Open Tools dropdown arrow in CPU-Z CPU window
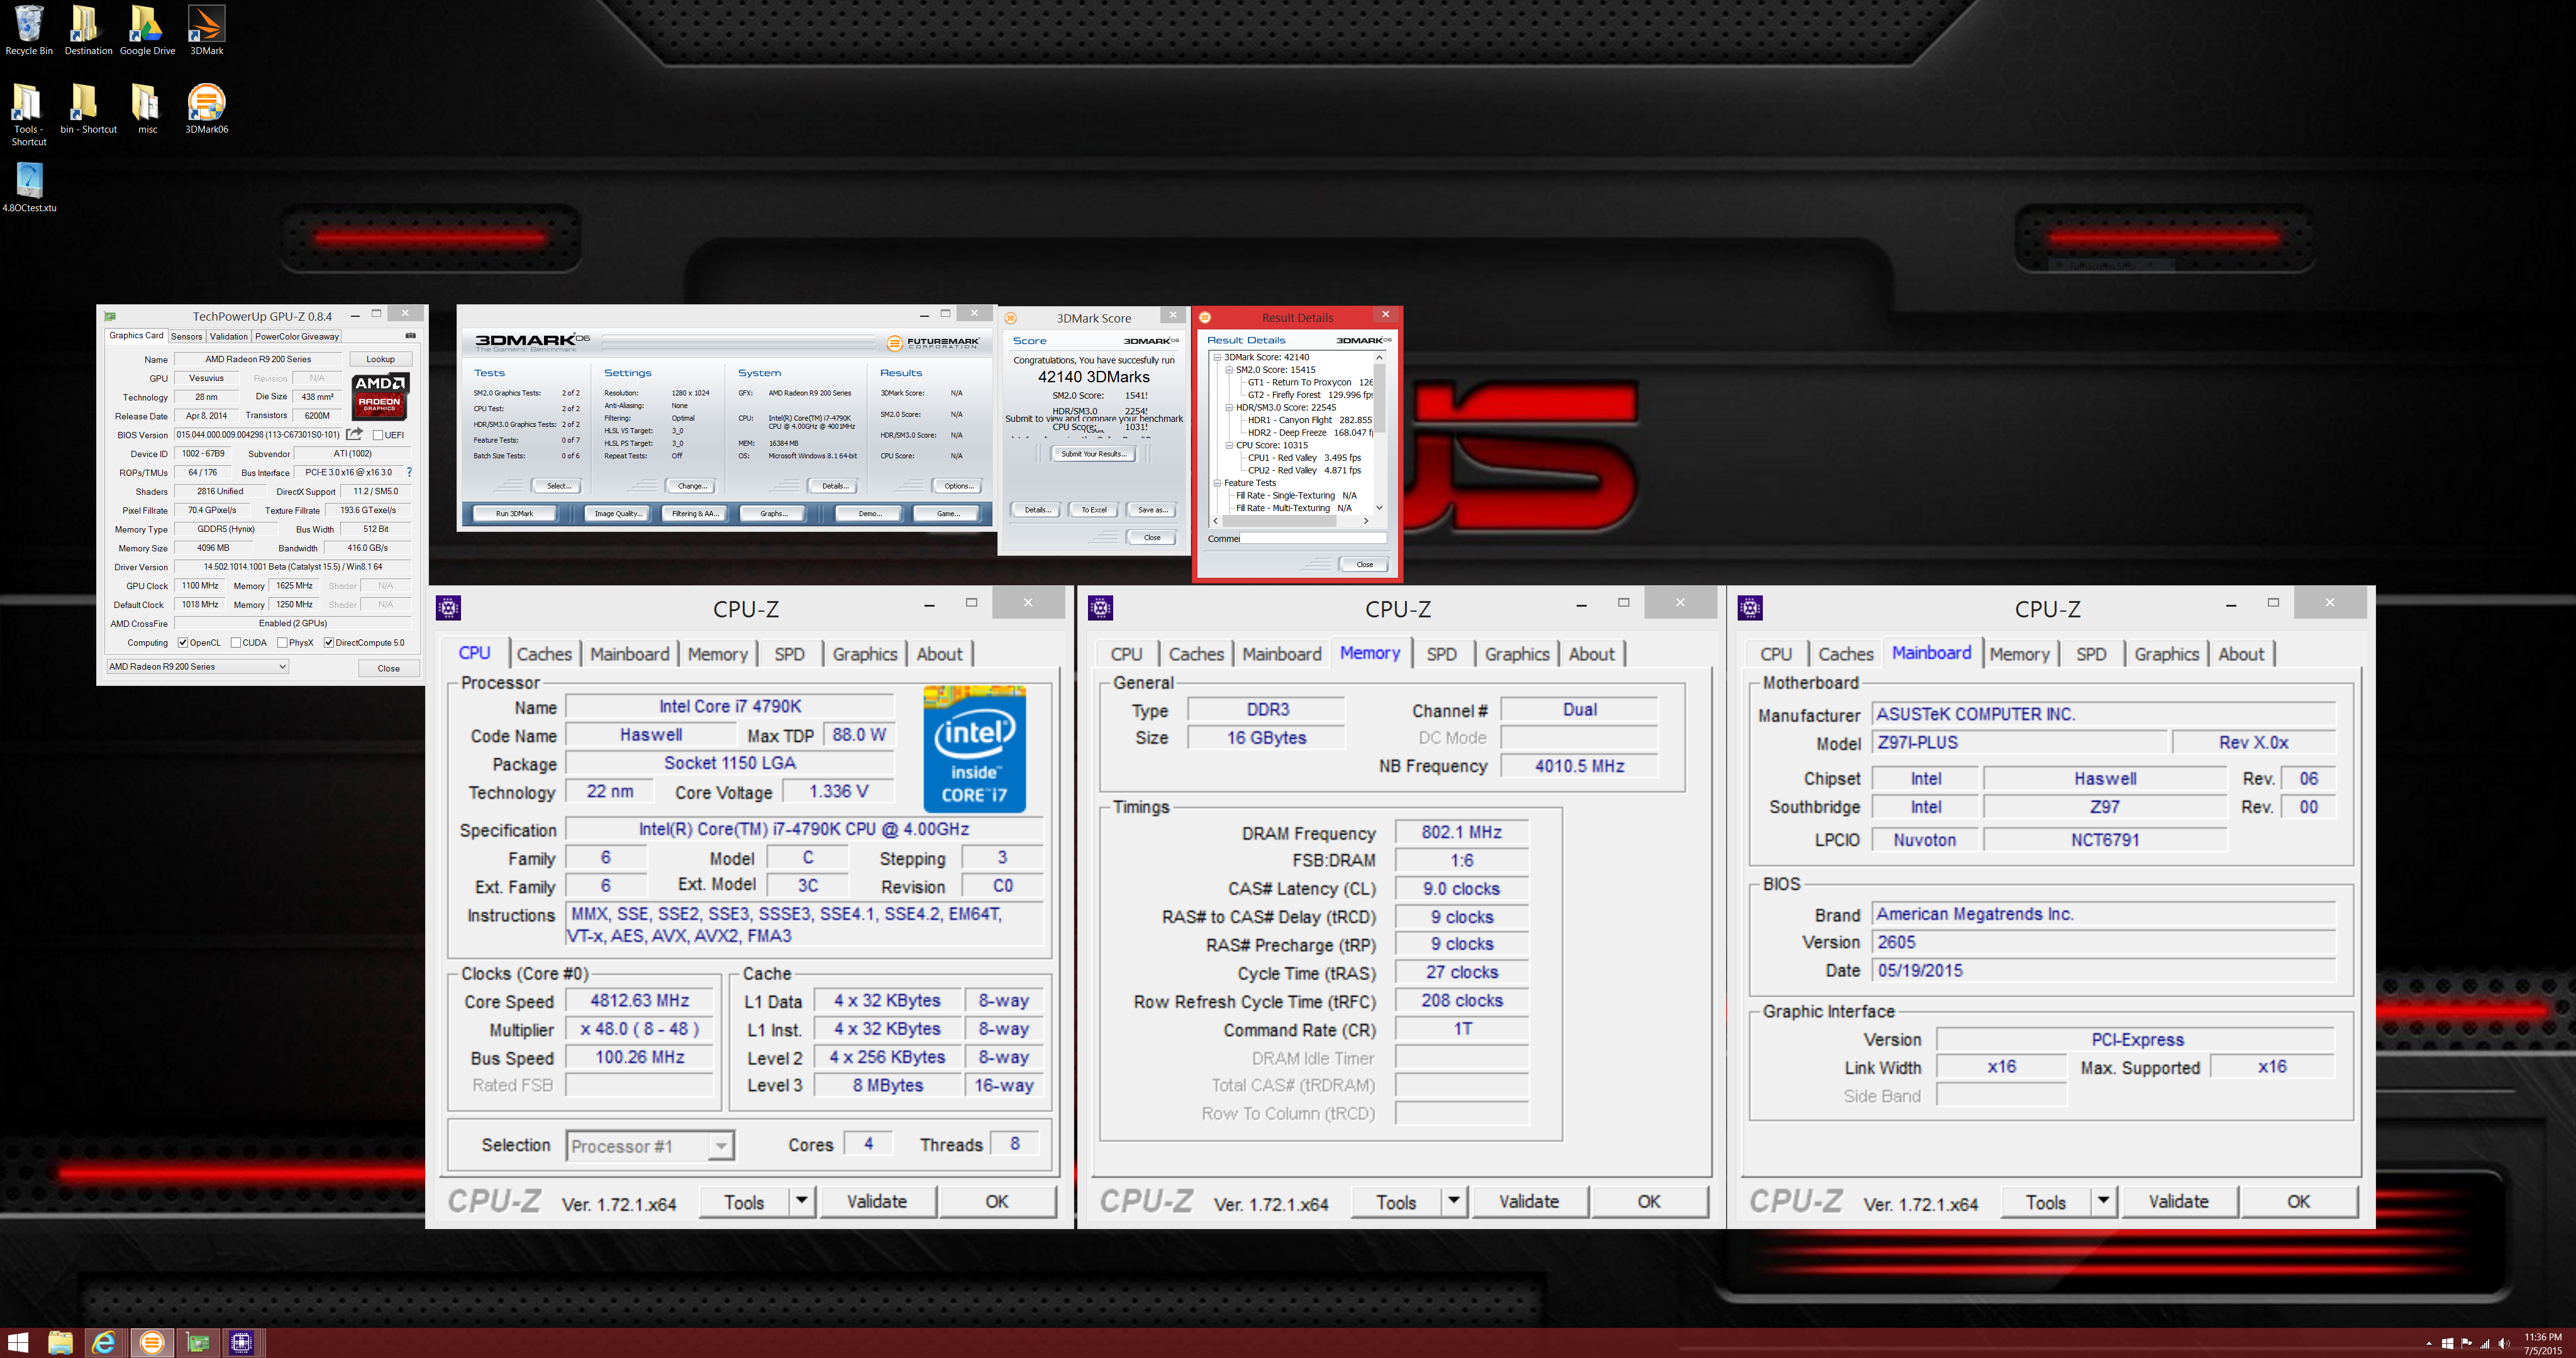 coord(802,1201)
